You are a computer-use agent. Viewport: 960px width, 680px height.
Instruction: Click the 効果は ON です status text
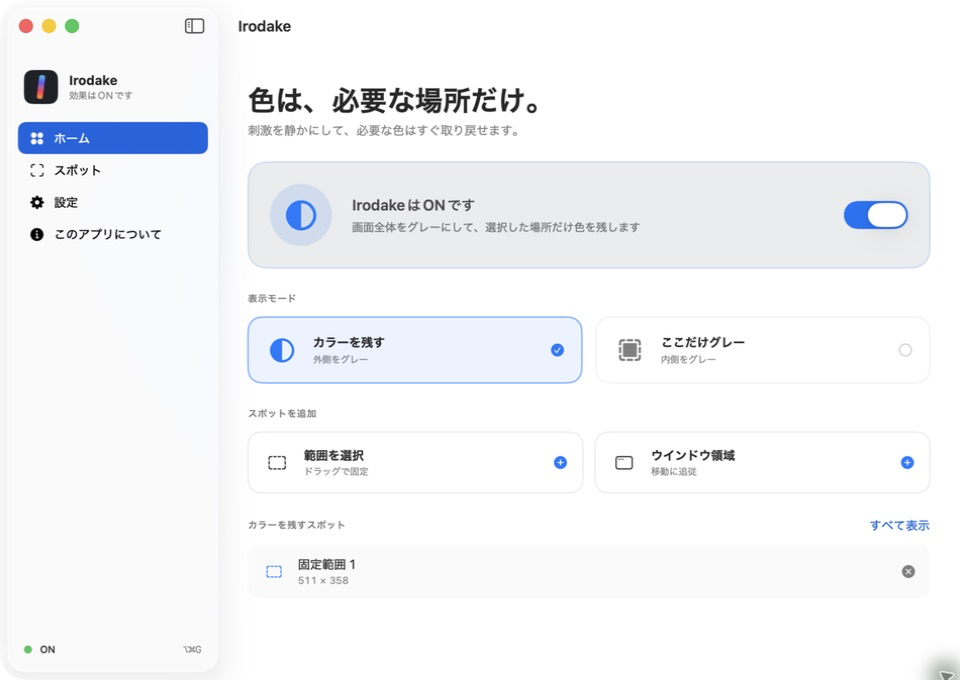[100, 95]
